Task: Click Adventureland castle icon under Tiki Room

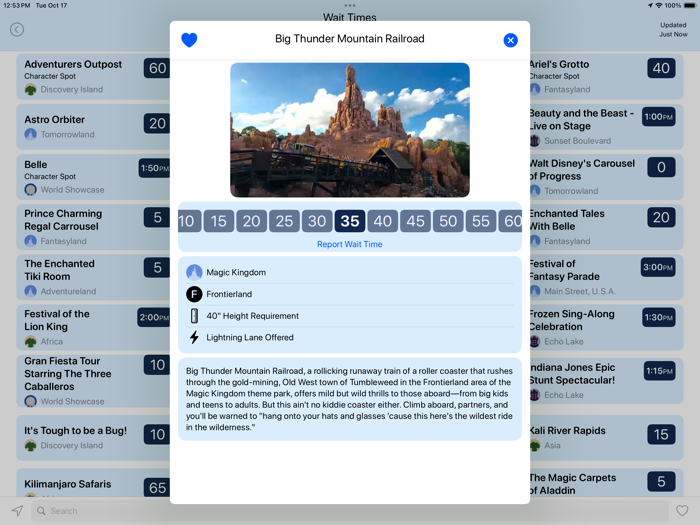Action: pyautogui.click(x=30, y=291)
